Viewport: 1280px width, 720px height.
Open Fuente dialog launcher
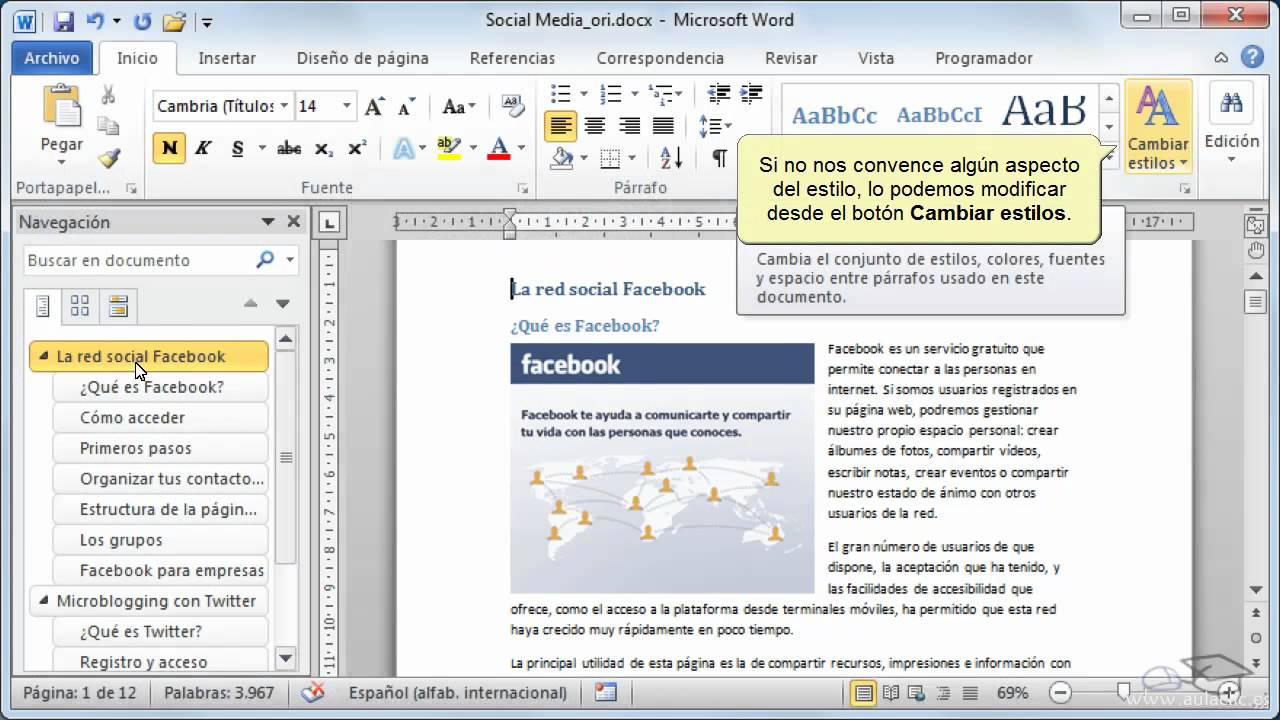click(x=522, y=188)
